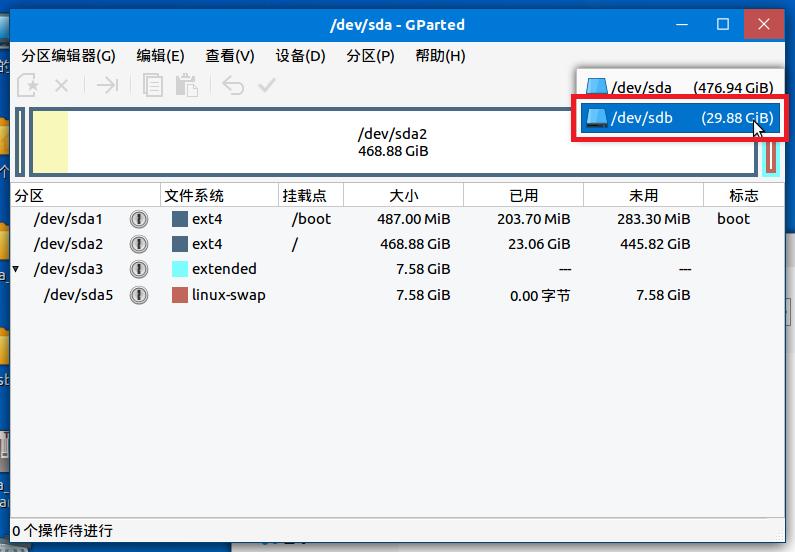Click the 203.70 MiB used cell
Viewport: 795px width, 552px height.
[x=533, y=219]
